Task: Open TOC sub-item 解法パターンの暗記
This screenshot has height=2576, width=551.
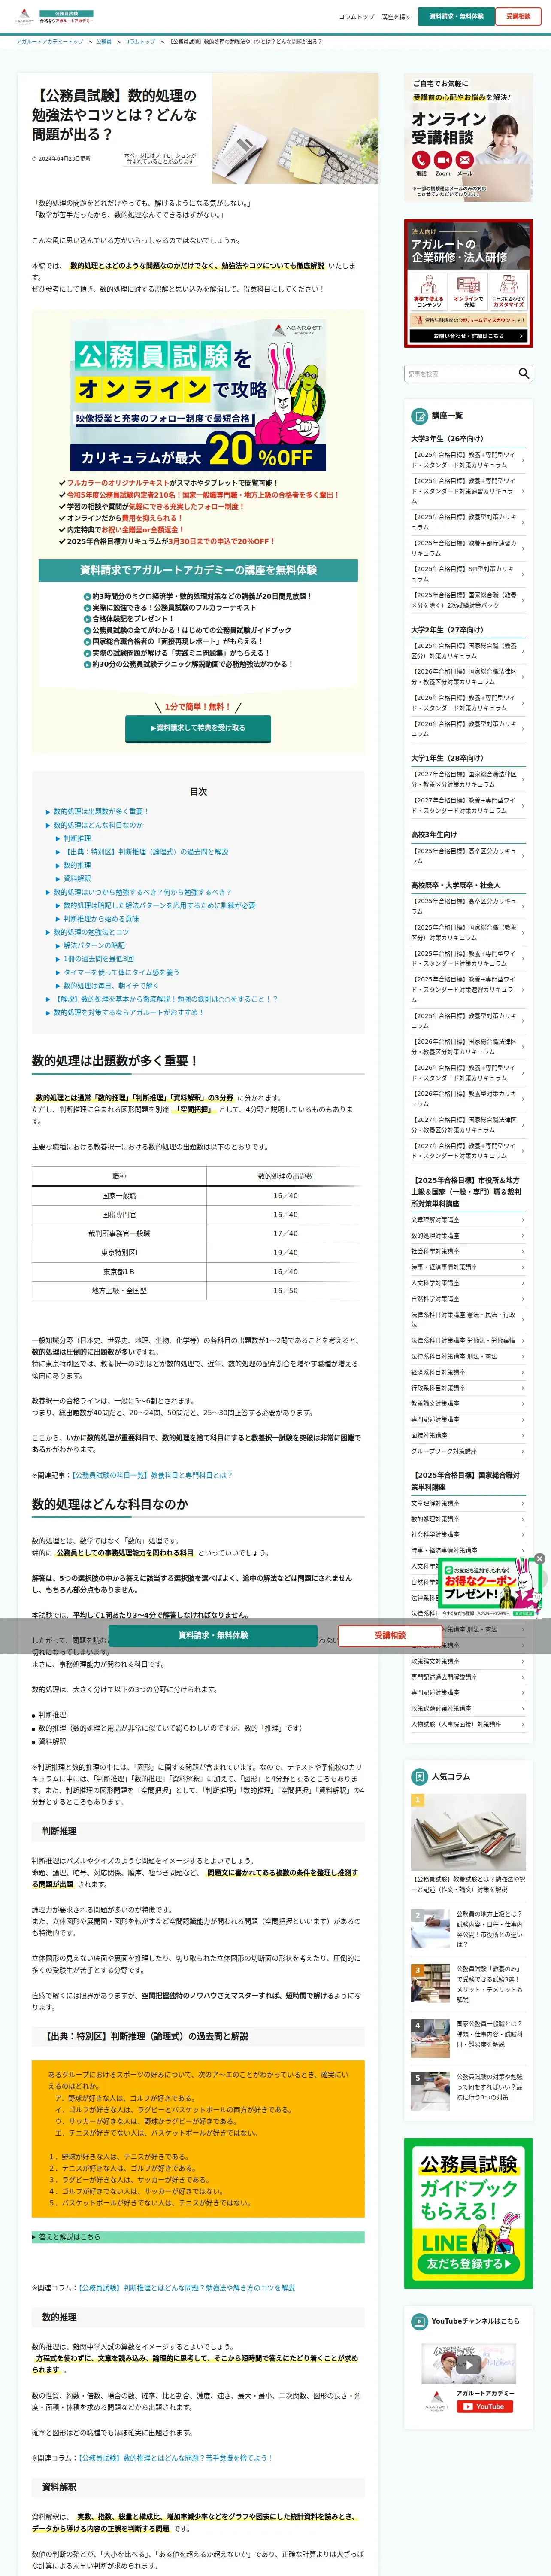Action: tap(94, 945)
